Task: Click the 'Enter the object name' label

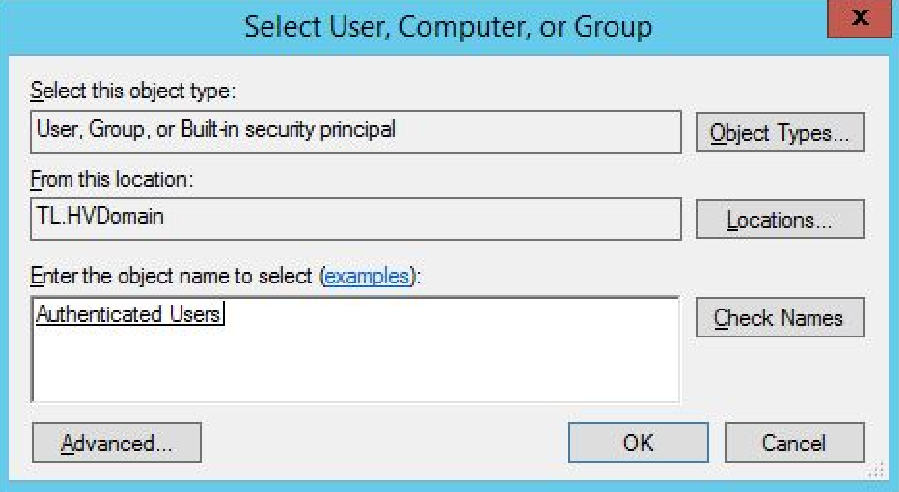Action: click(172, 276)
